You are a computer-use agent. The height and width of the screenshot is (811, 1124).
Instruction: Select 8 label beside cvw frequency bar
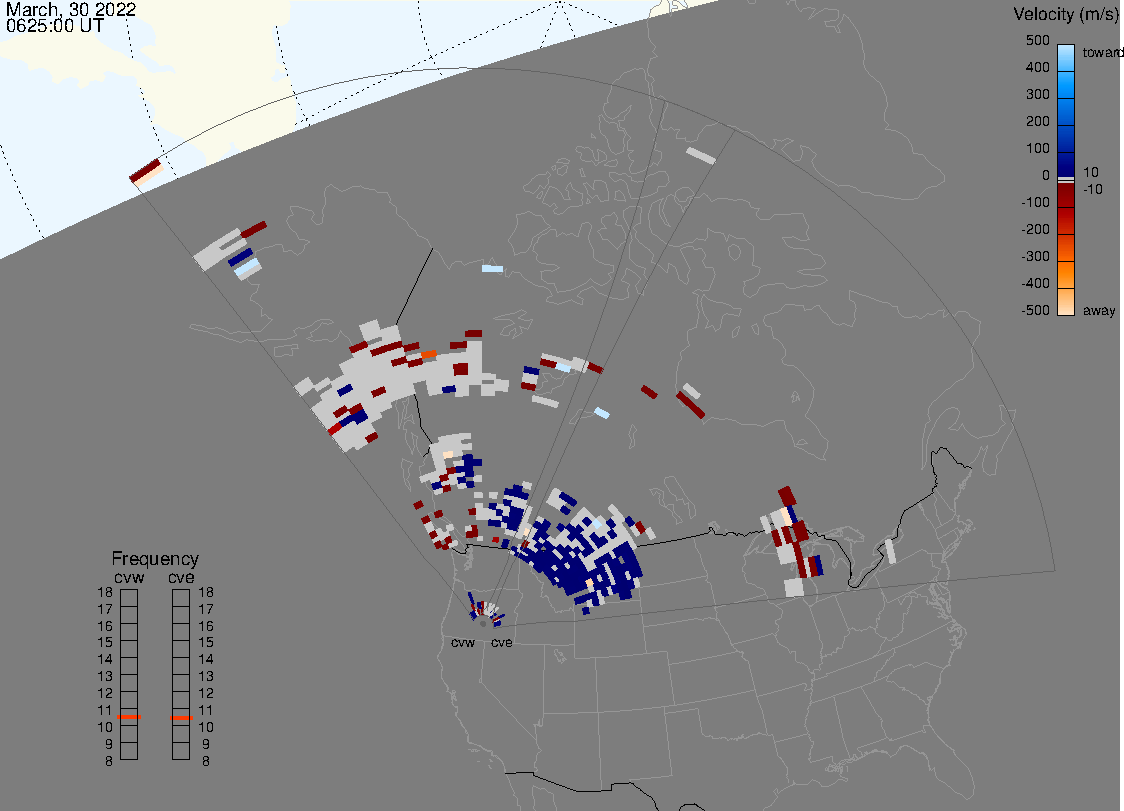pyautogui.click(x=109, y=762)
